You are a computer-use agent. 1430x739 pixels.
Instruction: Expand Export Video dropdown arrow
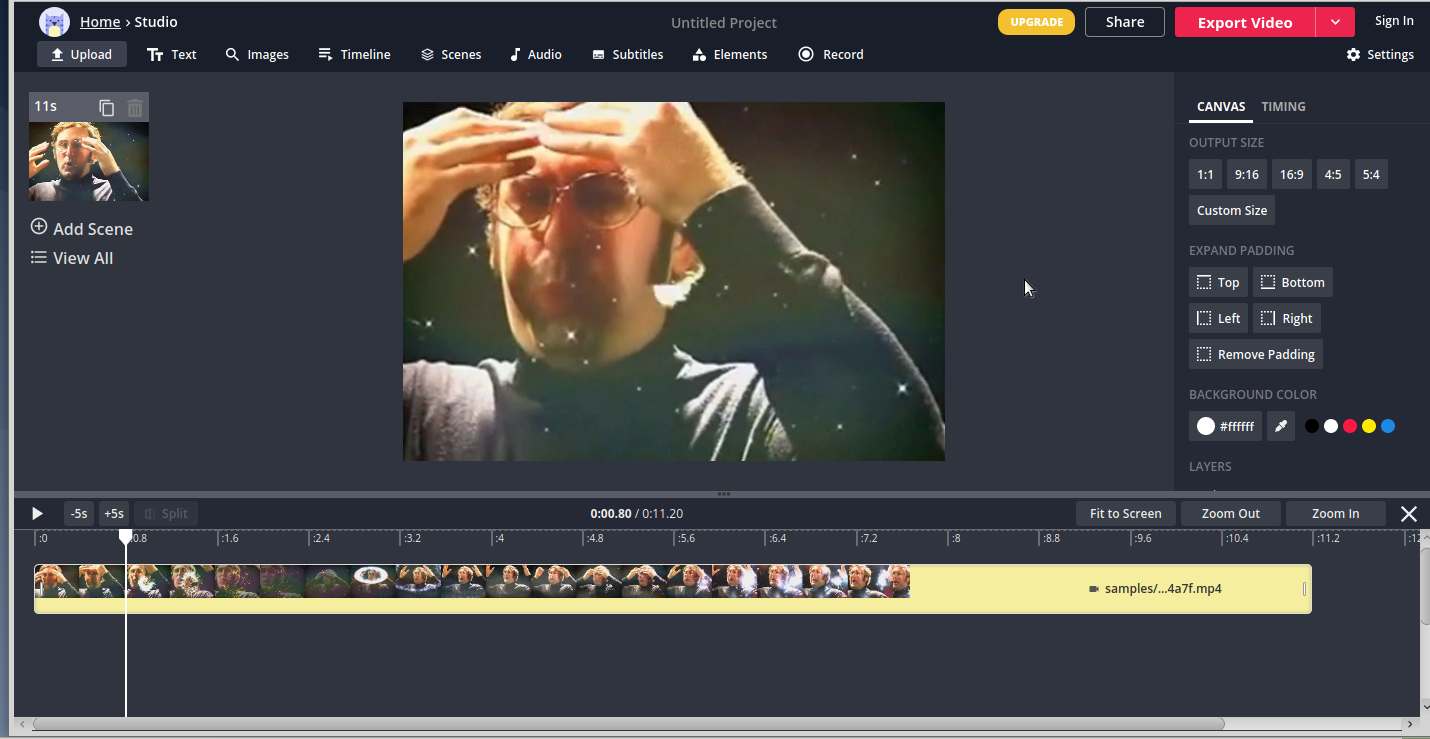pyautogui.click(x=1335, y=22)
